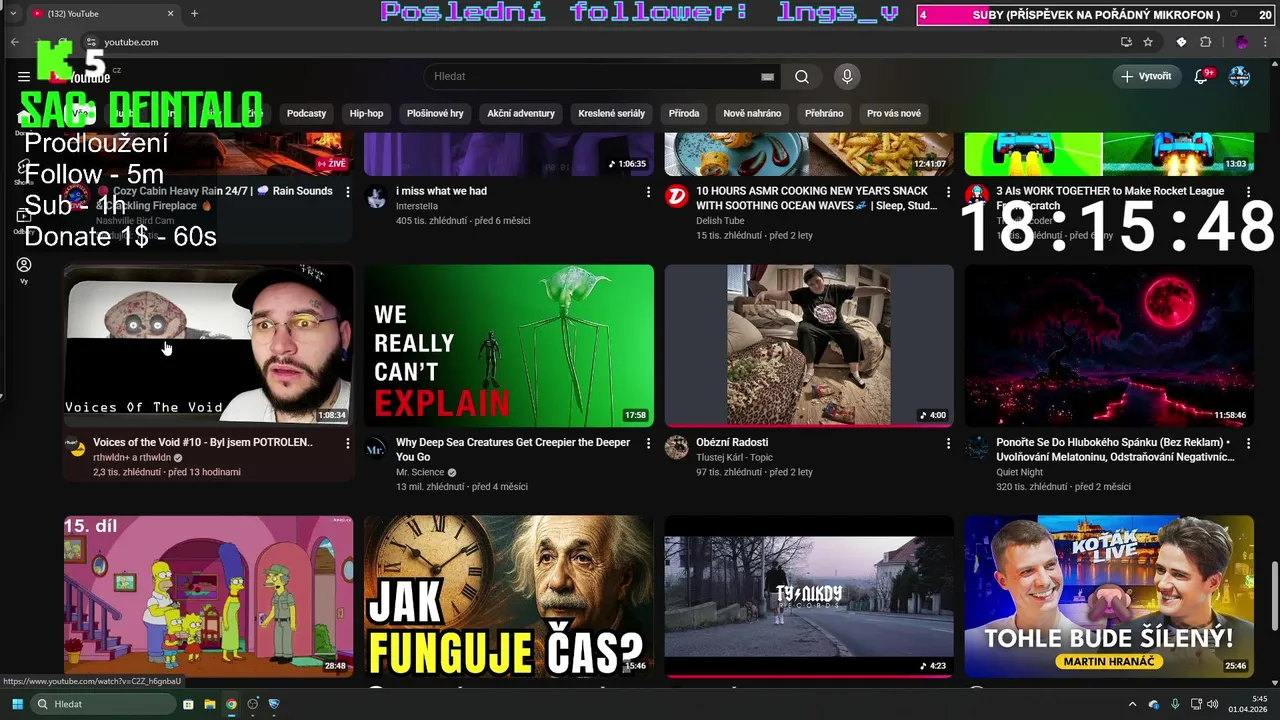Screen dimensions: 1280x720
Task: Open the Chrome three-dot menu
Action: (1266, 42)
